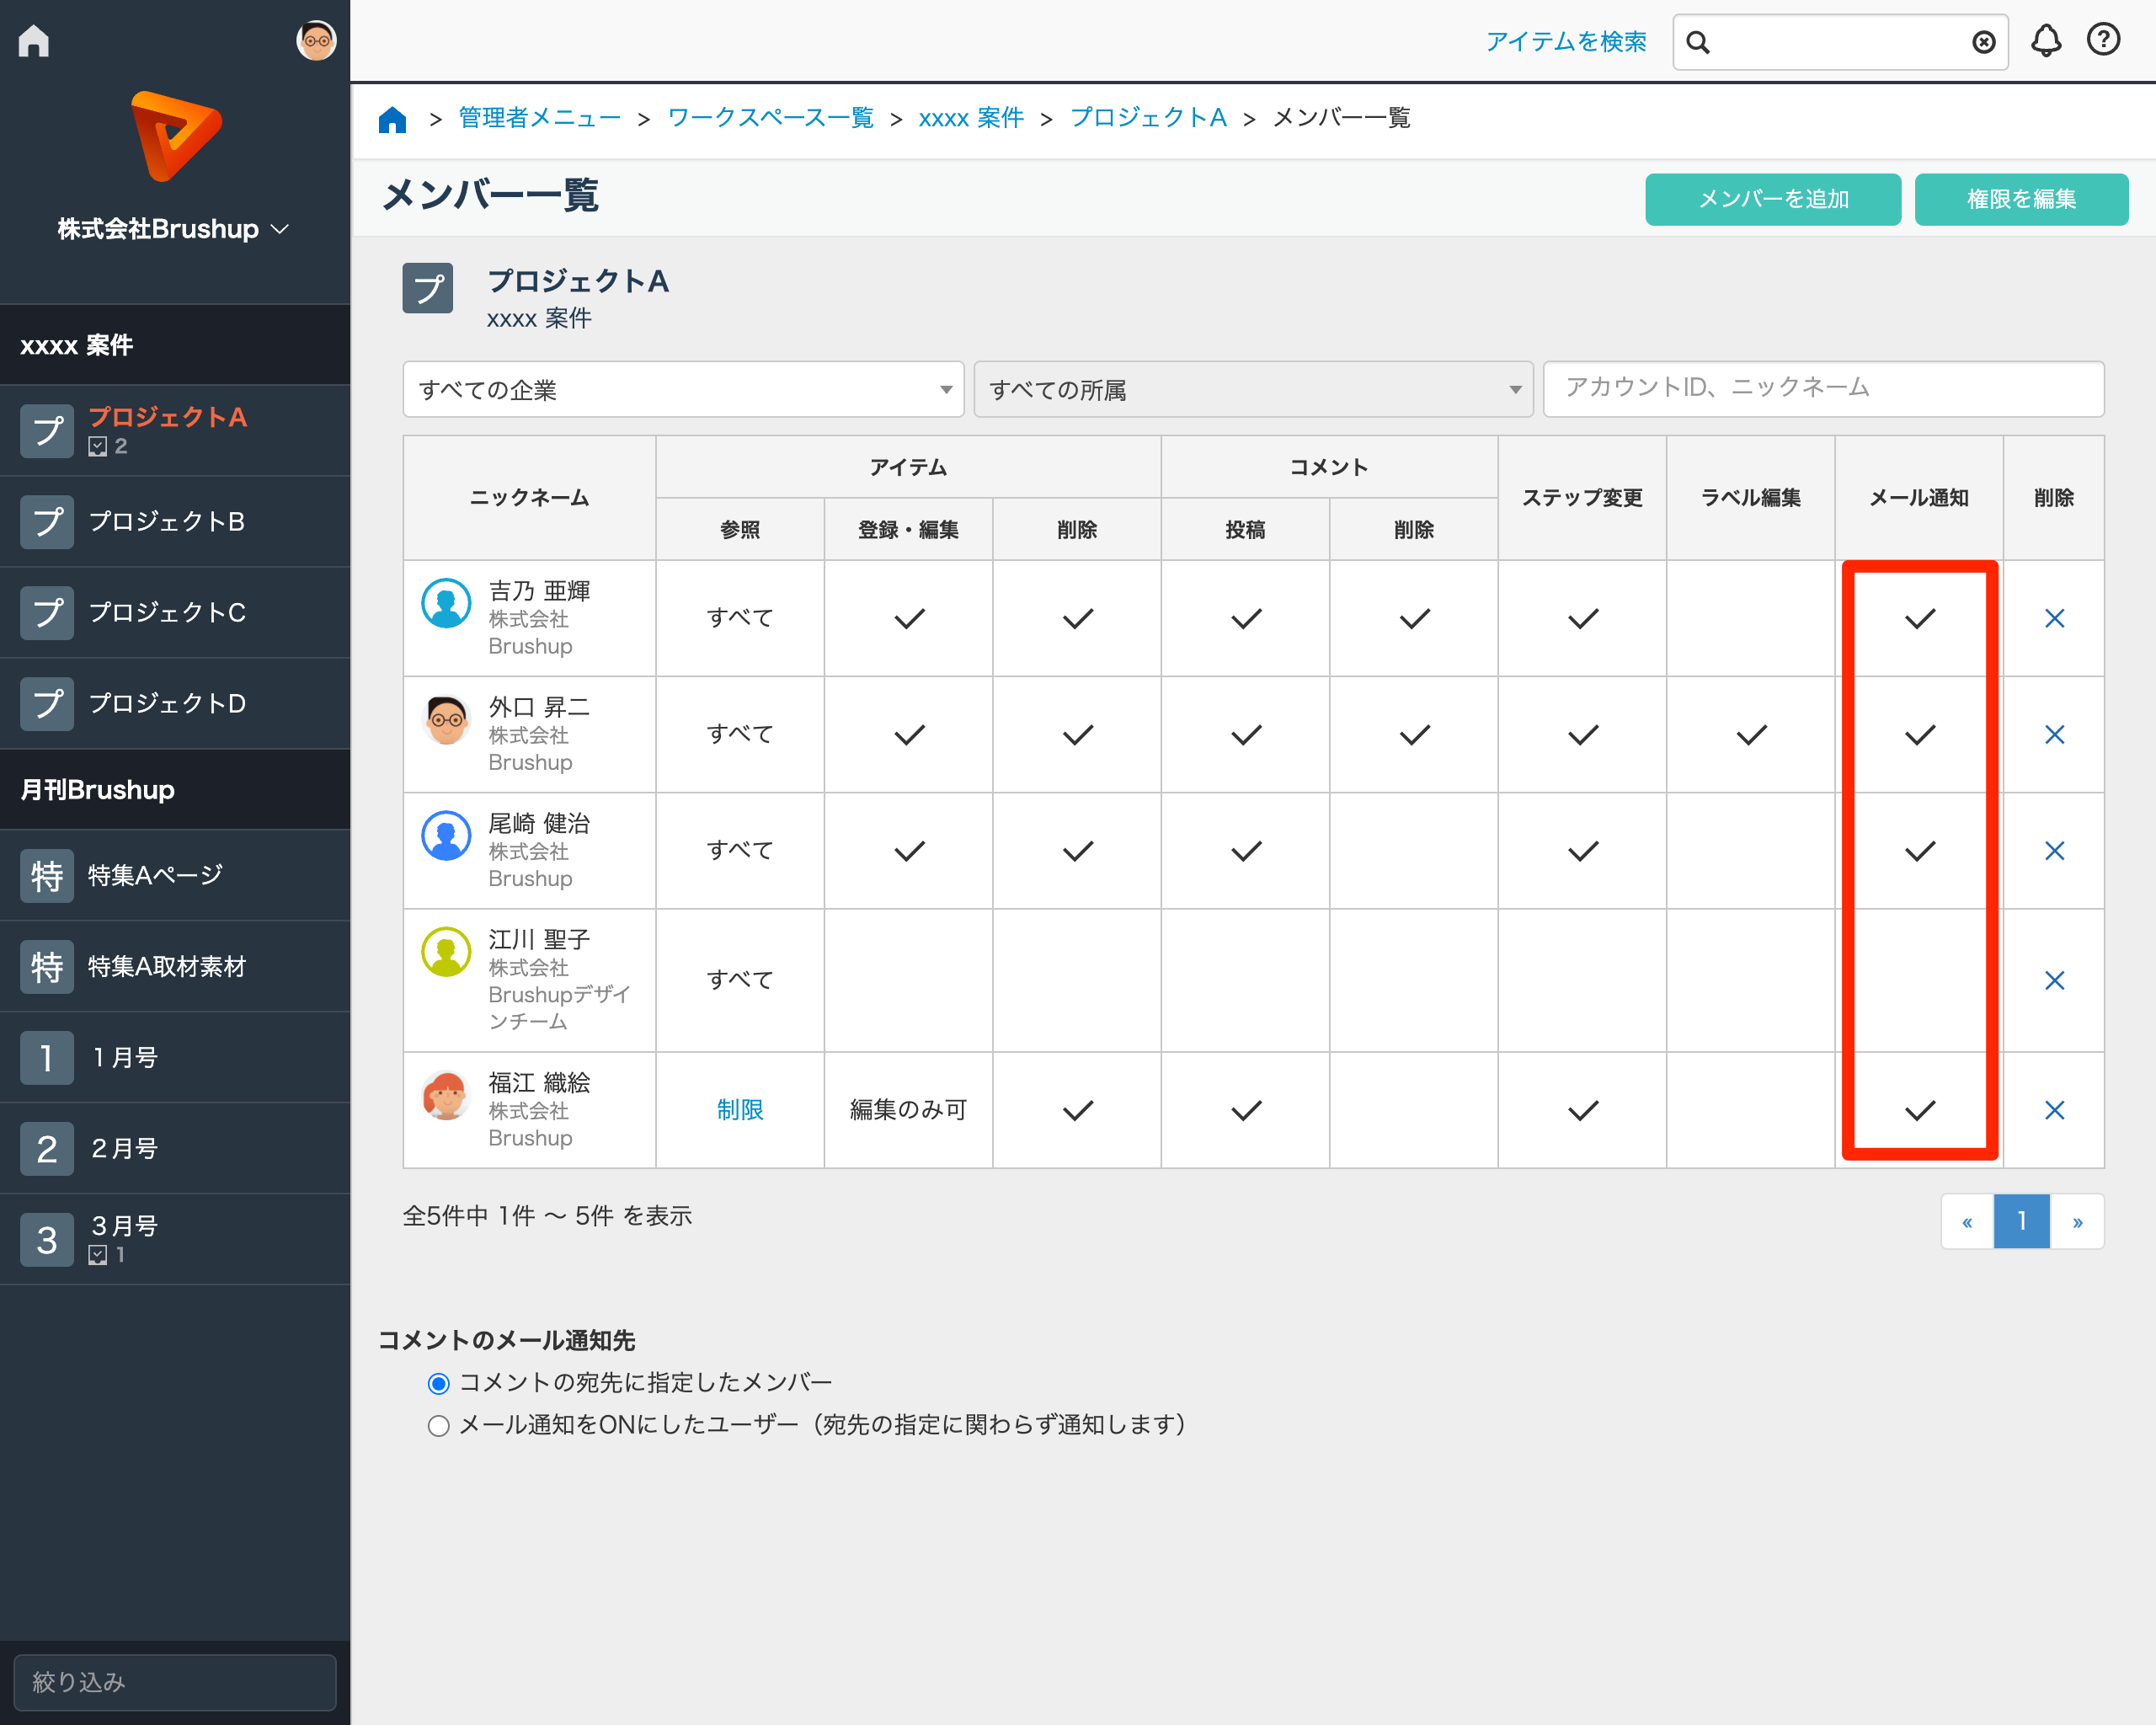Click the メンバーを追加 button
Image resolution: width=2156 pixels, height=1725 pixels.
[x=1772, y=199]
